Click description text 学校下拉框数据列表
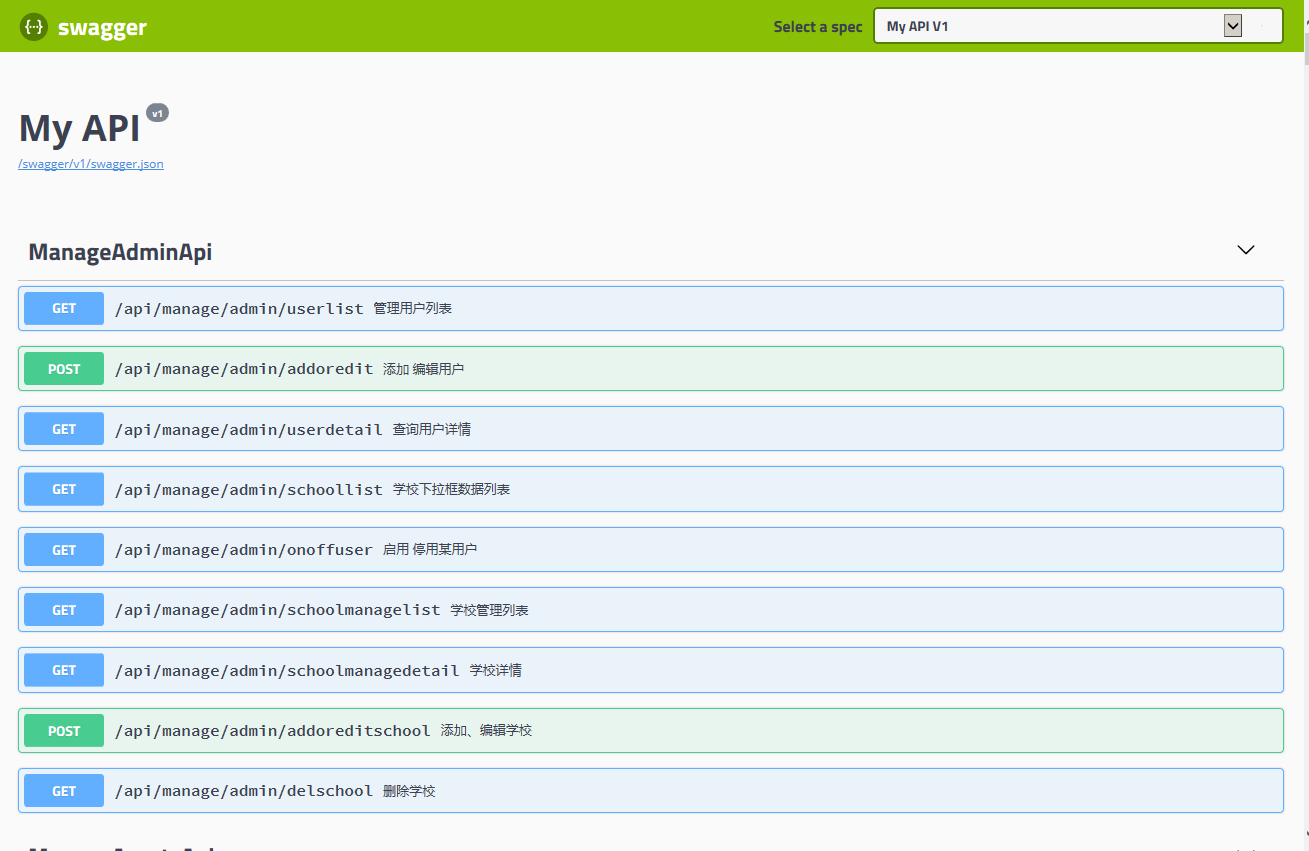Image resolution: width=1309 pixels, height=851 pixels. (452, 489)
